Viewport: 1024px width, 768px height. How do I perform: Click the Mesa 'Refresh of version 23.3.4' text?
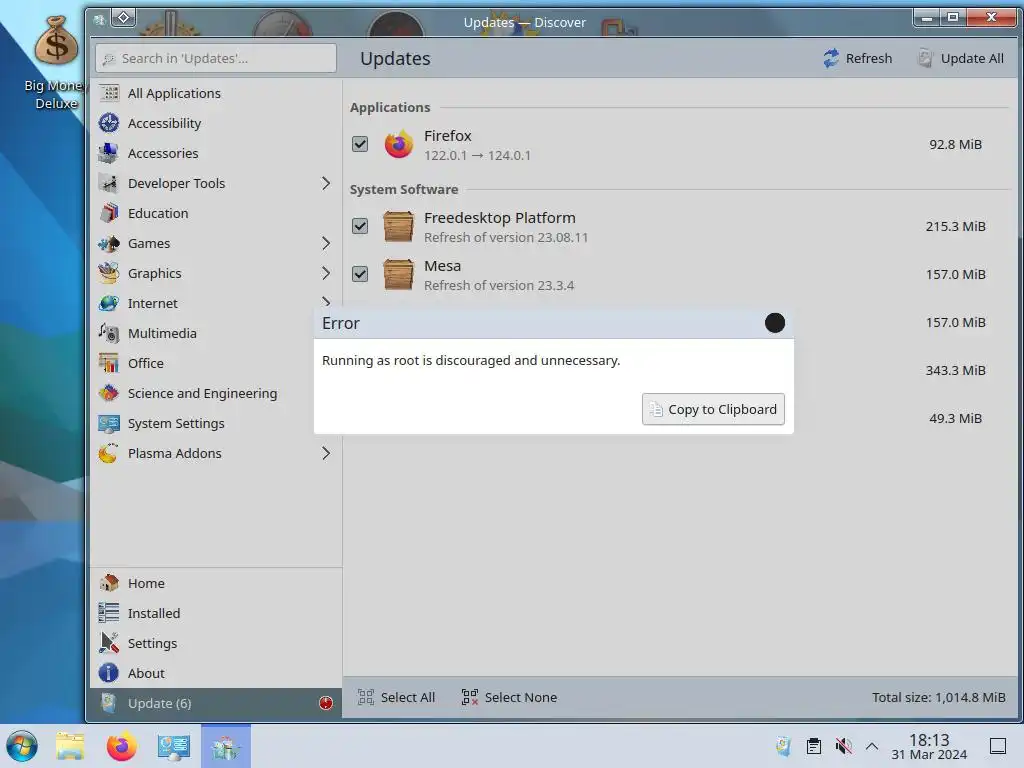[499, 285]
